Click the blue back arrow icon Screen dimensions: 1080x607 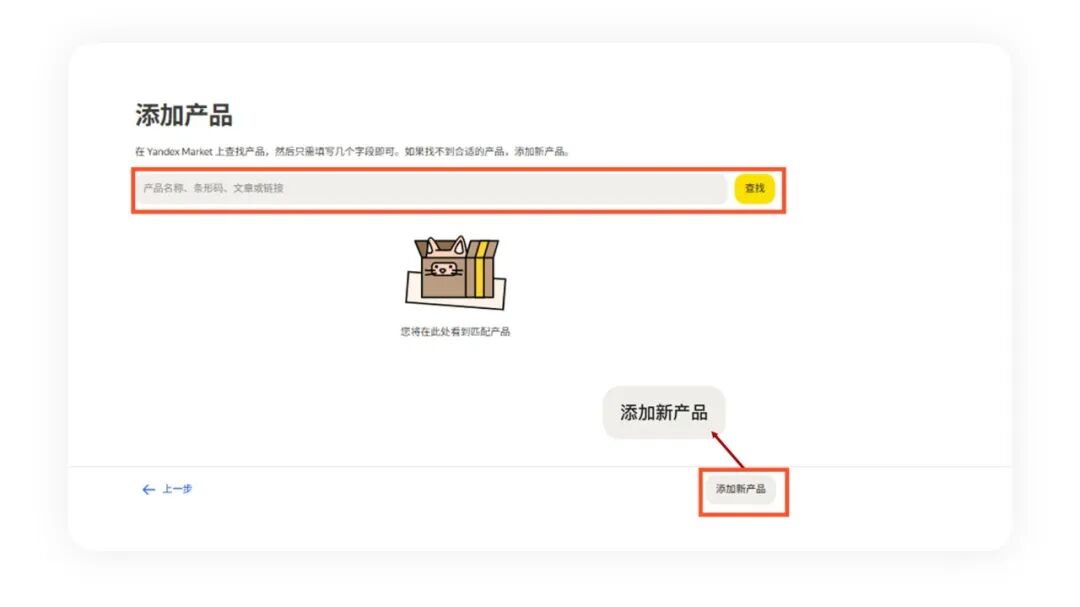148,489
